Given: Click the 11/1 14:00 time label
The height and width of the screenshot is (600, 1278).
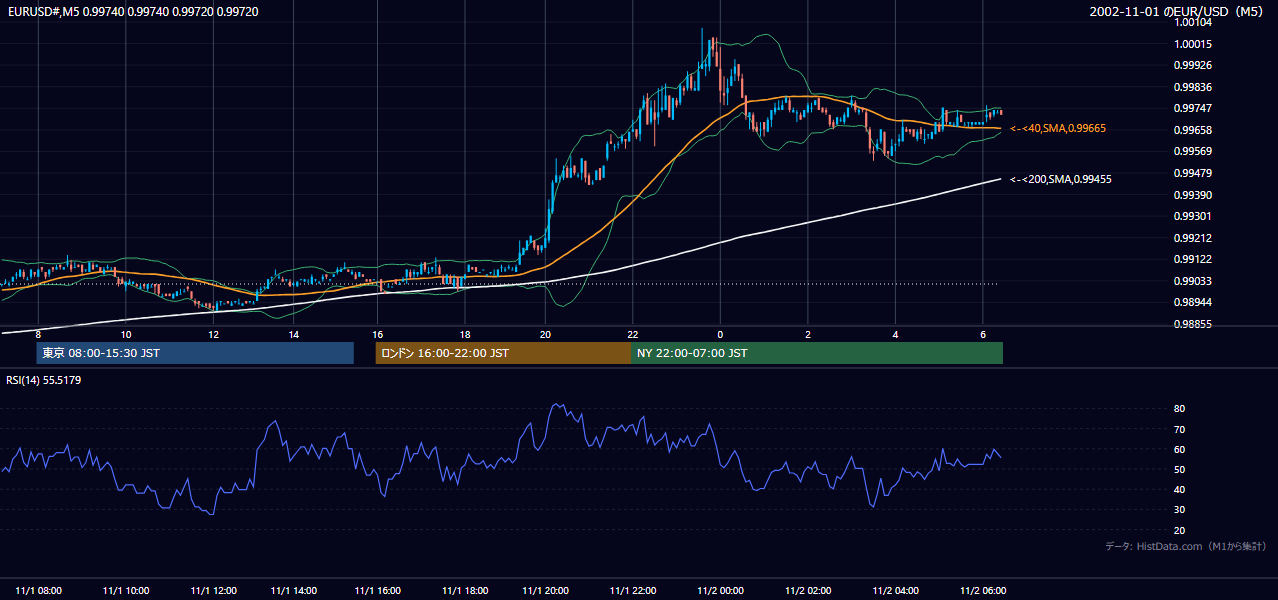Looking at the screenshot, I should [294, 591].
